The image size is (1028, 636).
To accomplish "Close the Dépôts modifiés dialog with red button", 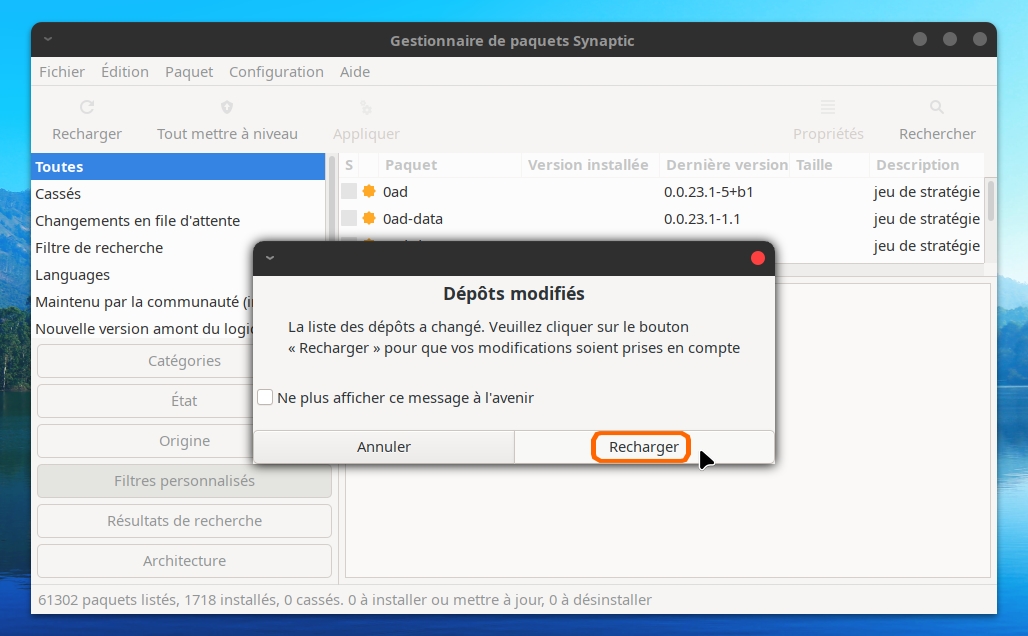I will click(x=757, y=258).
